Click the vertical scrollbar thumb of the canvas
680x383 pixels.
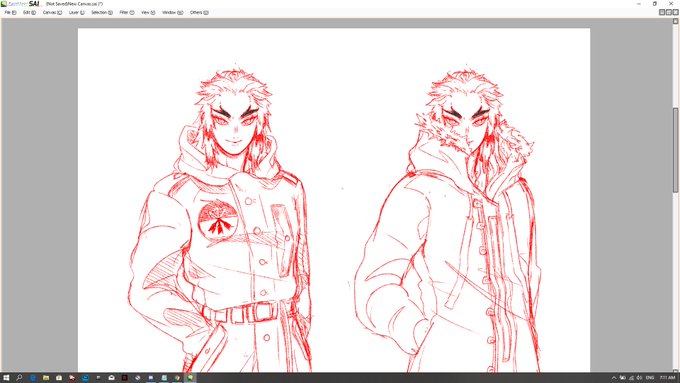[x=675, y=150]
